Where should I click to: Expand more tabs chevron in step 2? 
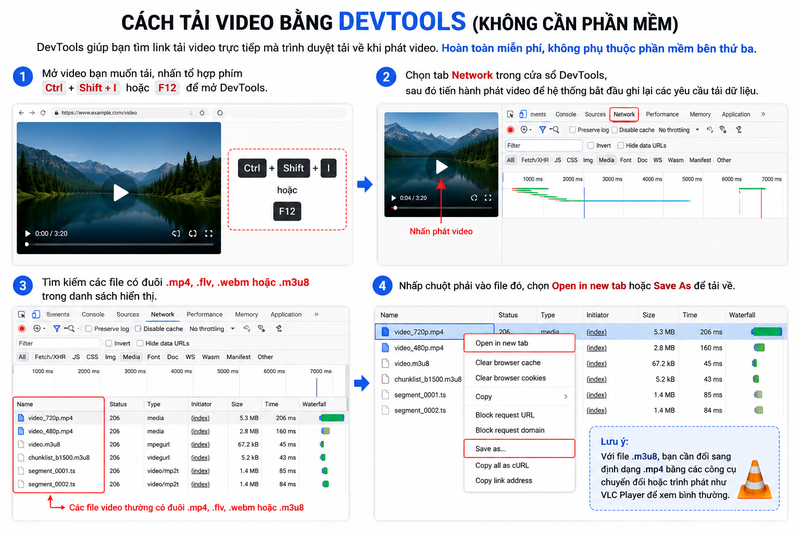[x=763, y=114]
